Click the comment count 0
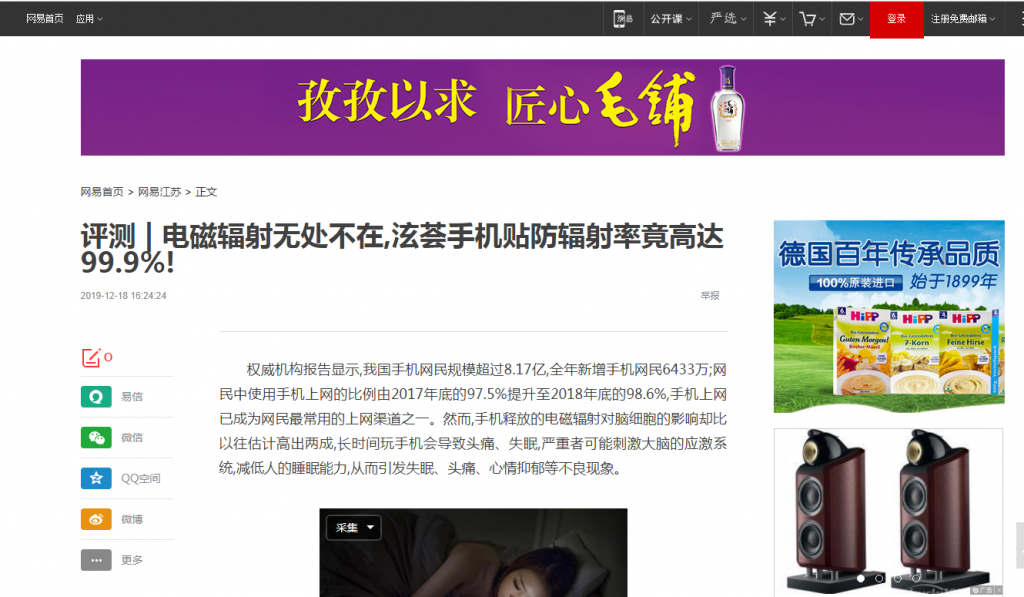1024x597 pixels. tap(108, 357)
